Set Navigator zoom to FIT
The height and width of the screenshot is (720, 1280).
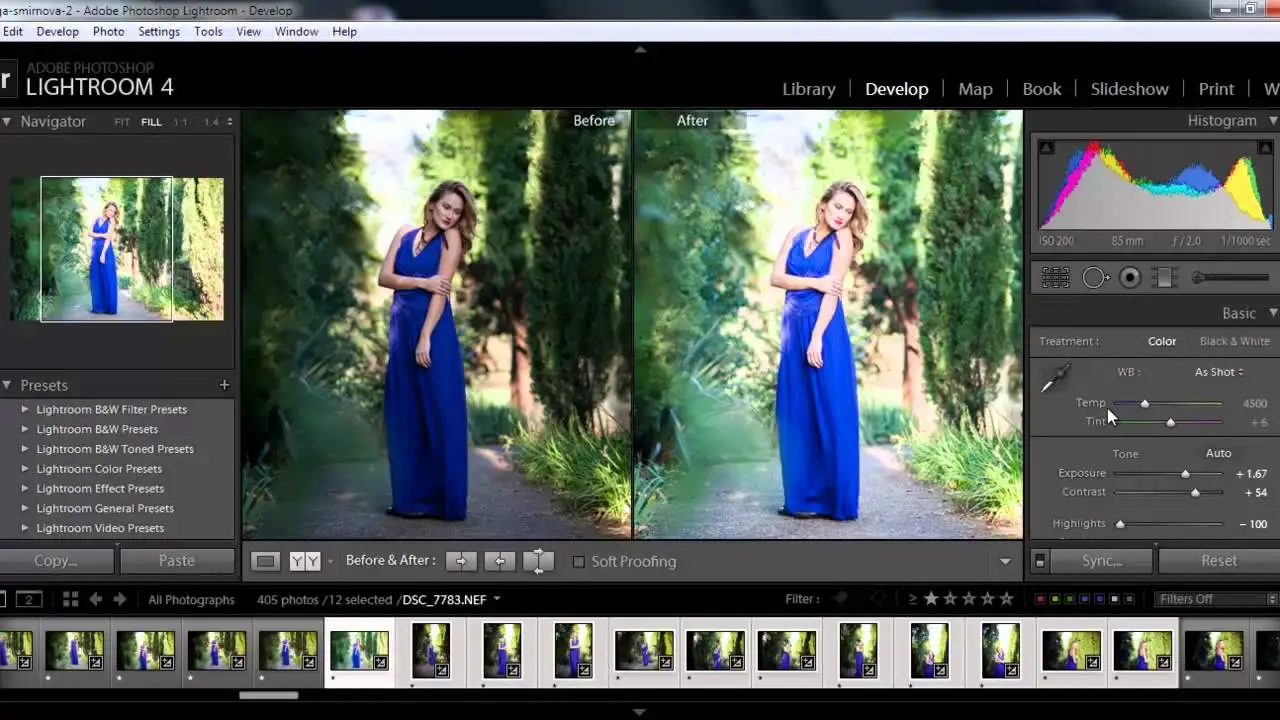pyautogui.click(x=122, y=122)
